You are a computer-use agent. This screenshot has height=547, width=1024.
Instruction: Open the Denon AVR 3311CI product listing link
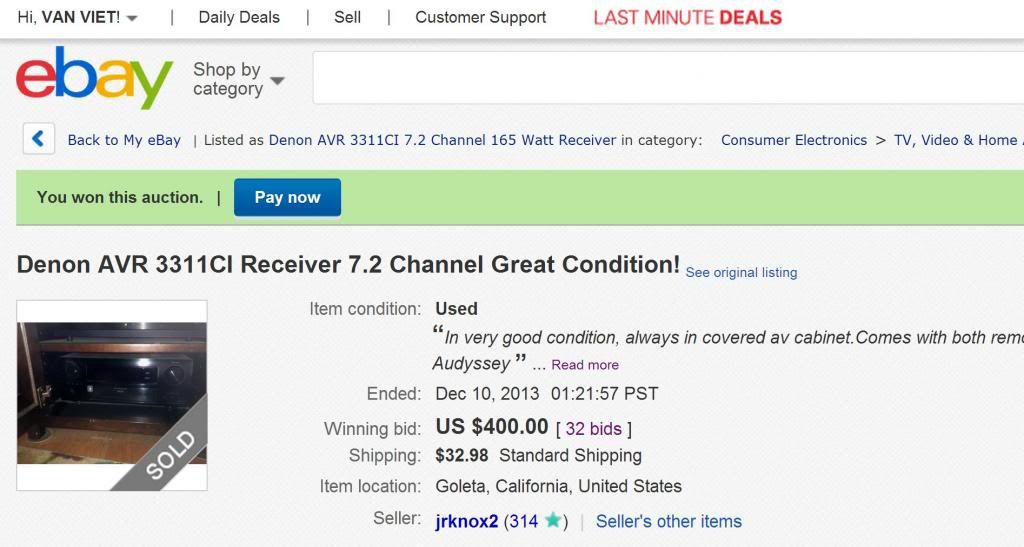pos(442,140)
